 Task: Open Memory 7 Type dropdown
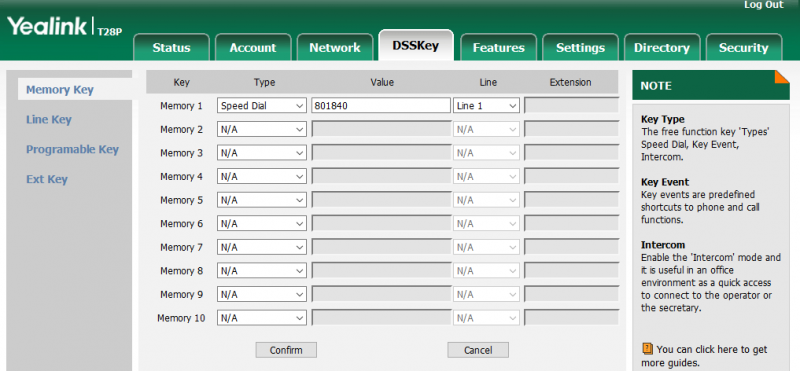pyautogui.click(x=262, y=248)
